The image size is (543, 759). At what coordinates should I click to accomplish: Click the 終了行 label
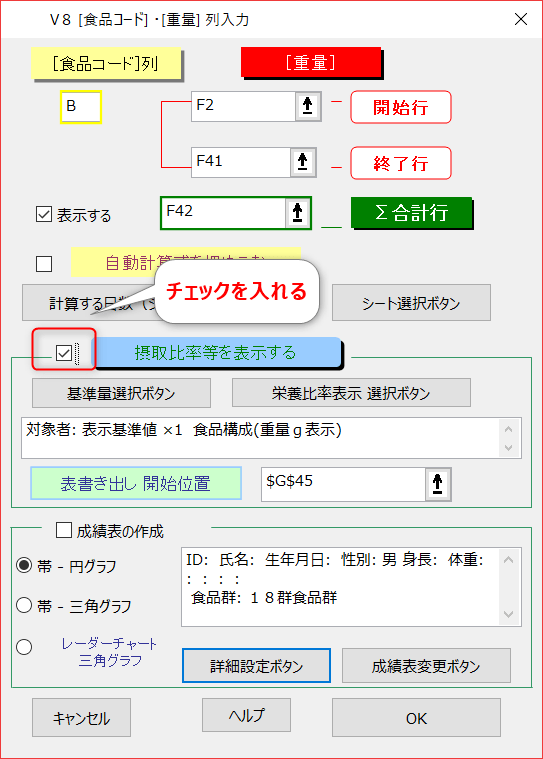401,163
